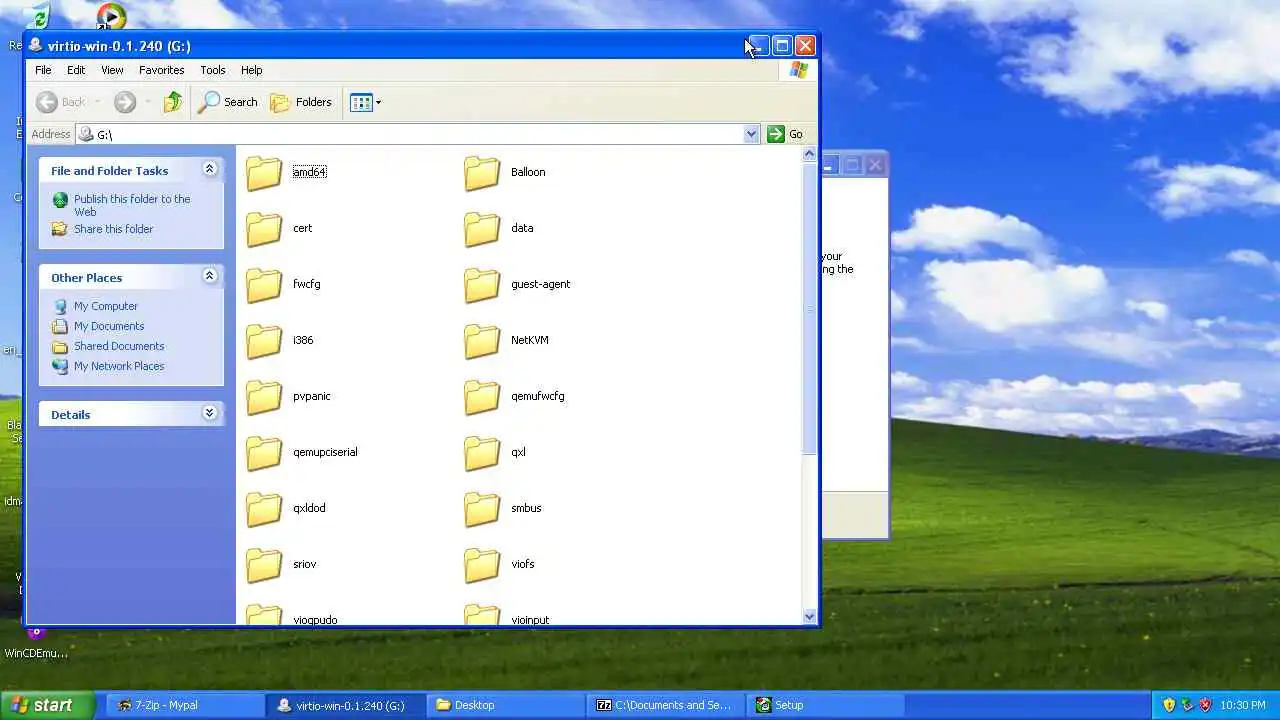Select the qemufwcfg folder icon
1280x720 pixels.
pos(482,396)
